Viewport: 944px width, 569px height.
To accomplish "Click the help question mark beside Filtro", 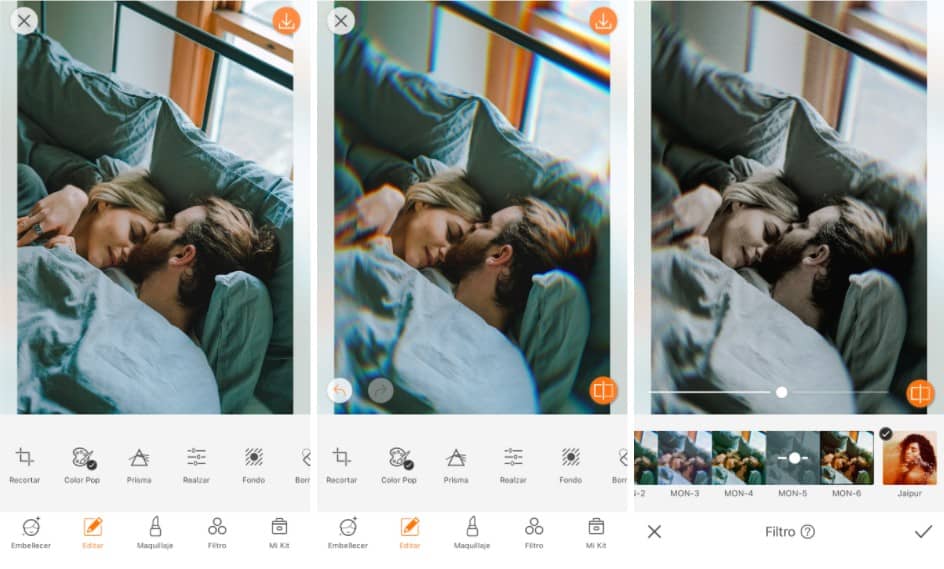I will pyautogui.click(x=807, y=532).
